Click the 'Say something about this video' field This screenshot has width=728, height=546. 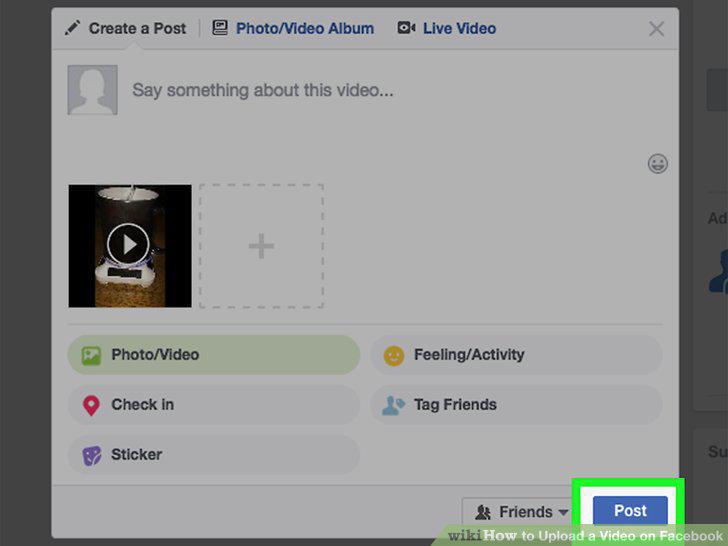[x=263, y=90]
